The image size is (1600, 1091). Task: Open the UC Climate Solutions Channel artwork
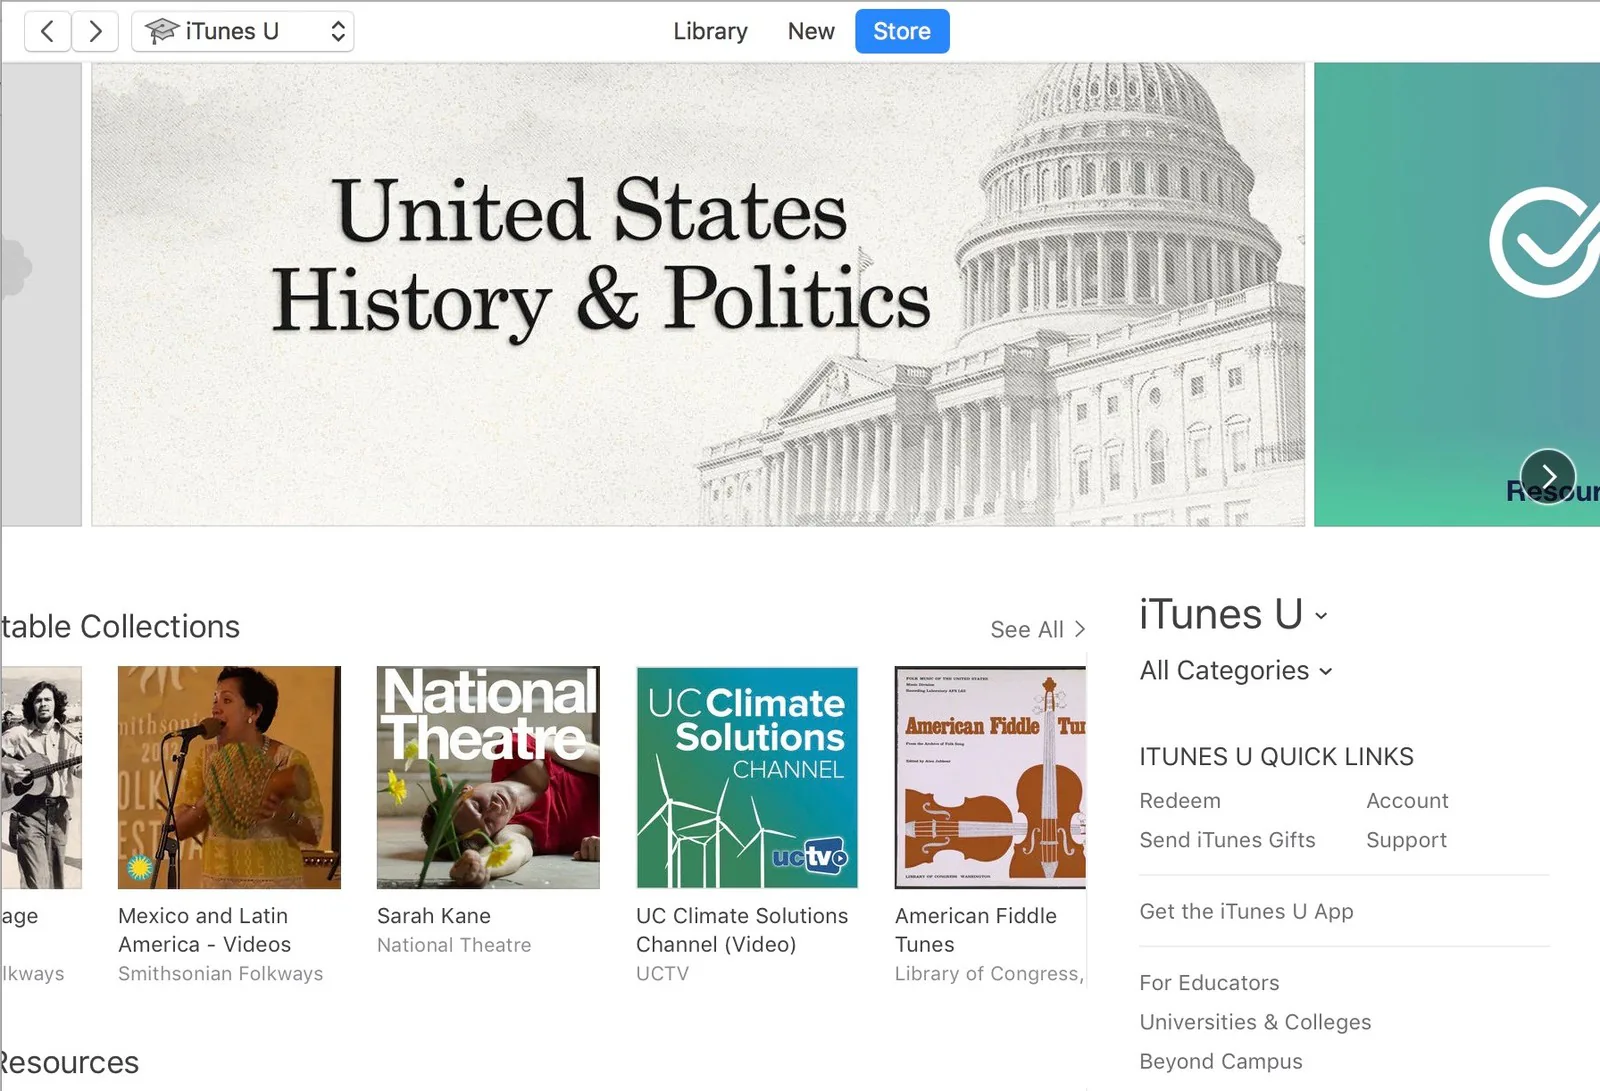tap(747, 778)
